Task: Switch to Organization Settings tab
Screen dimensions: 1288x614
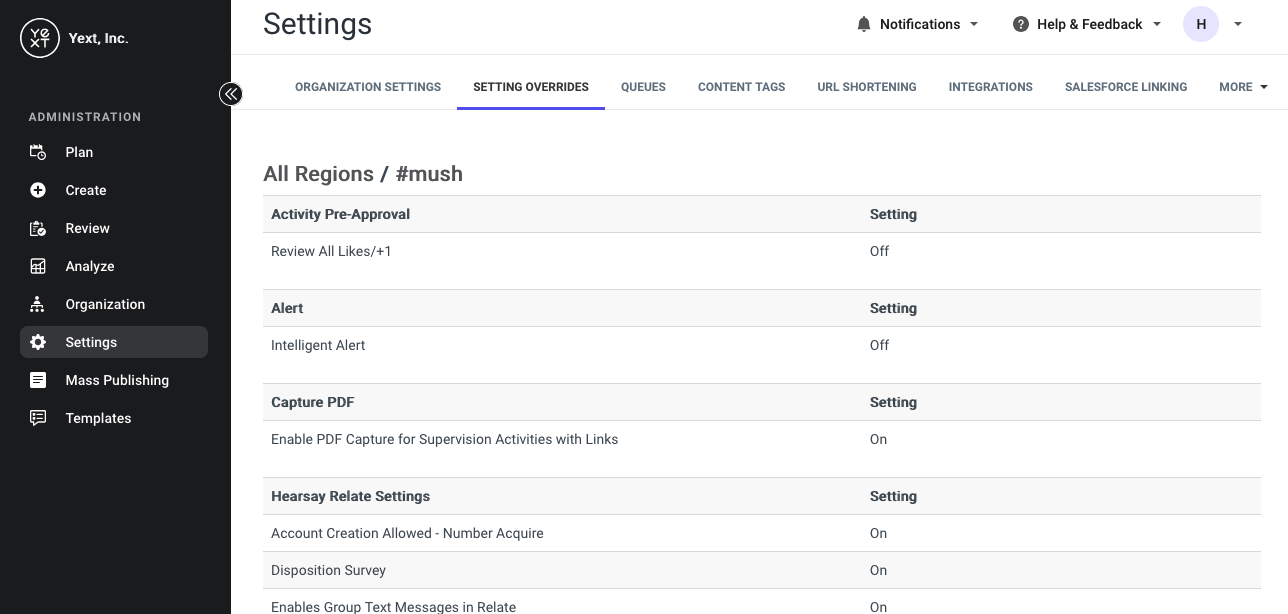Action: click(x=368, y=87)
